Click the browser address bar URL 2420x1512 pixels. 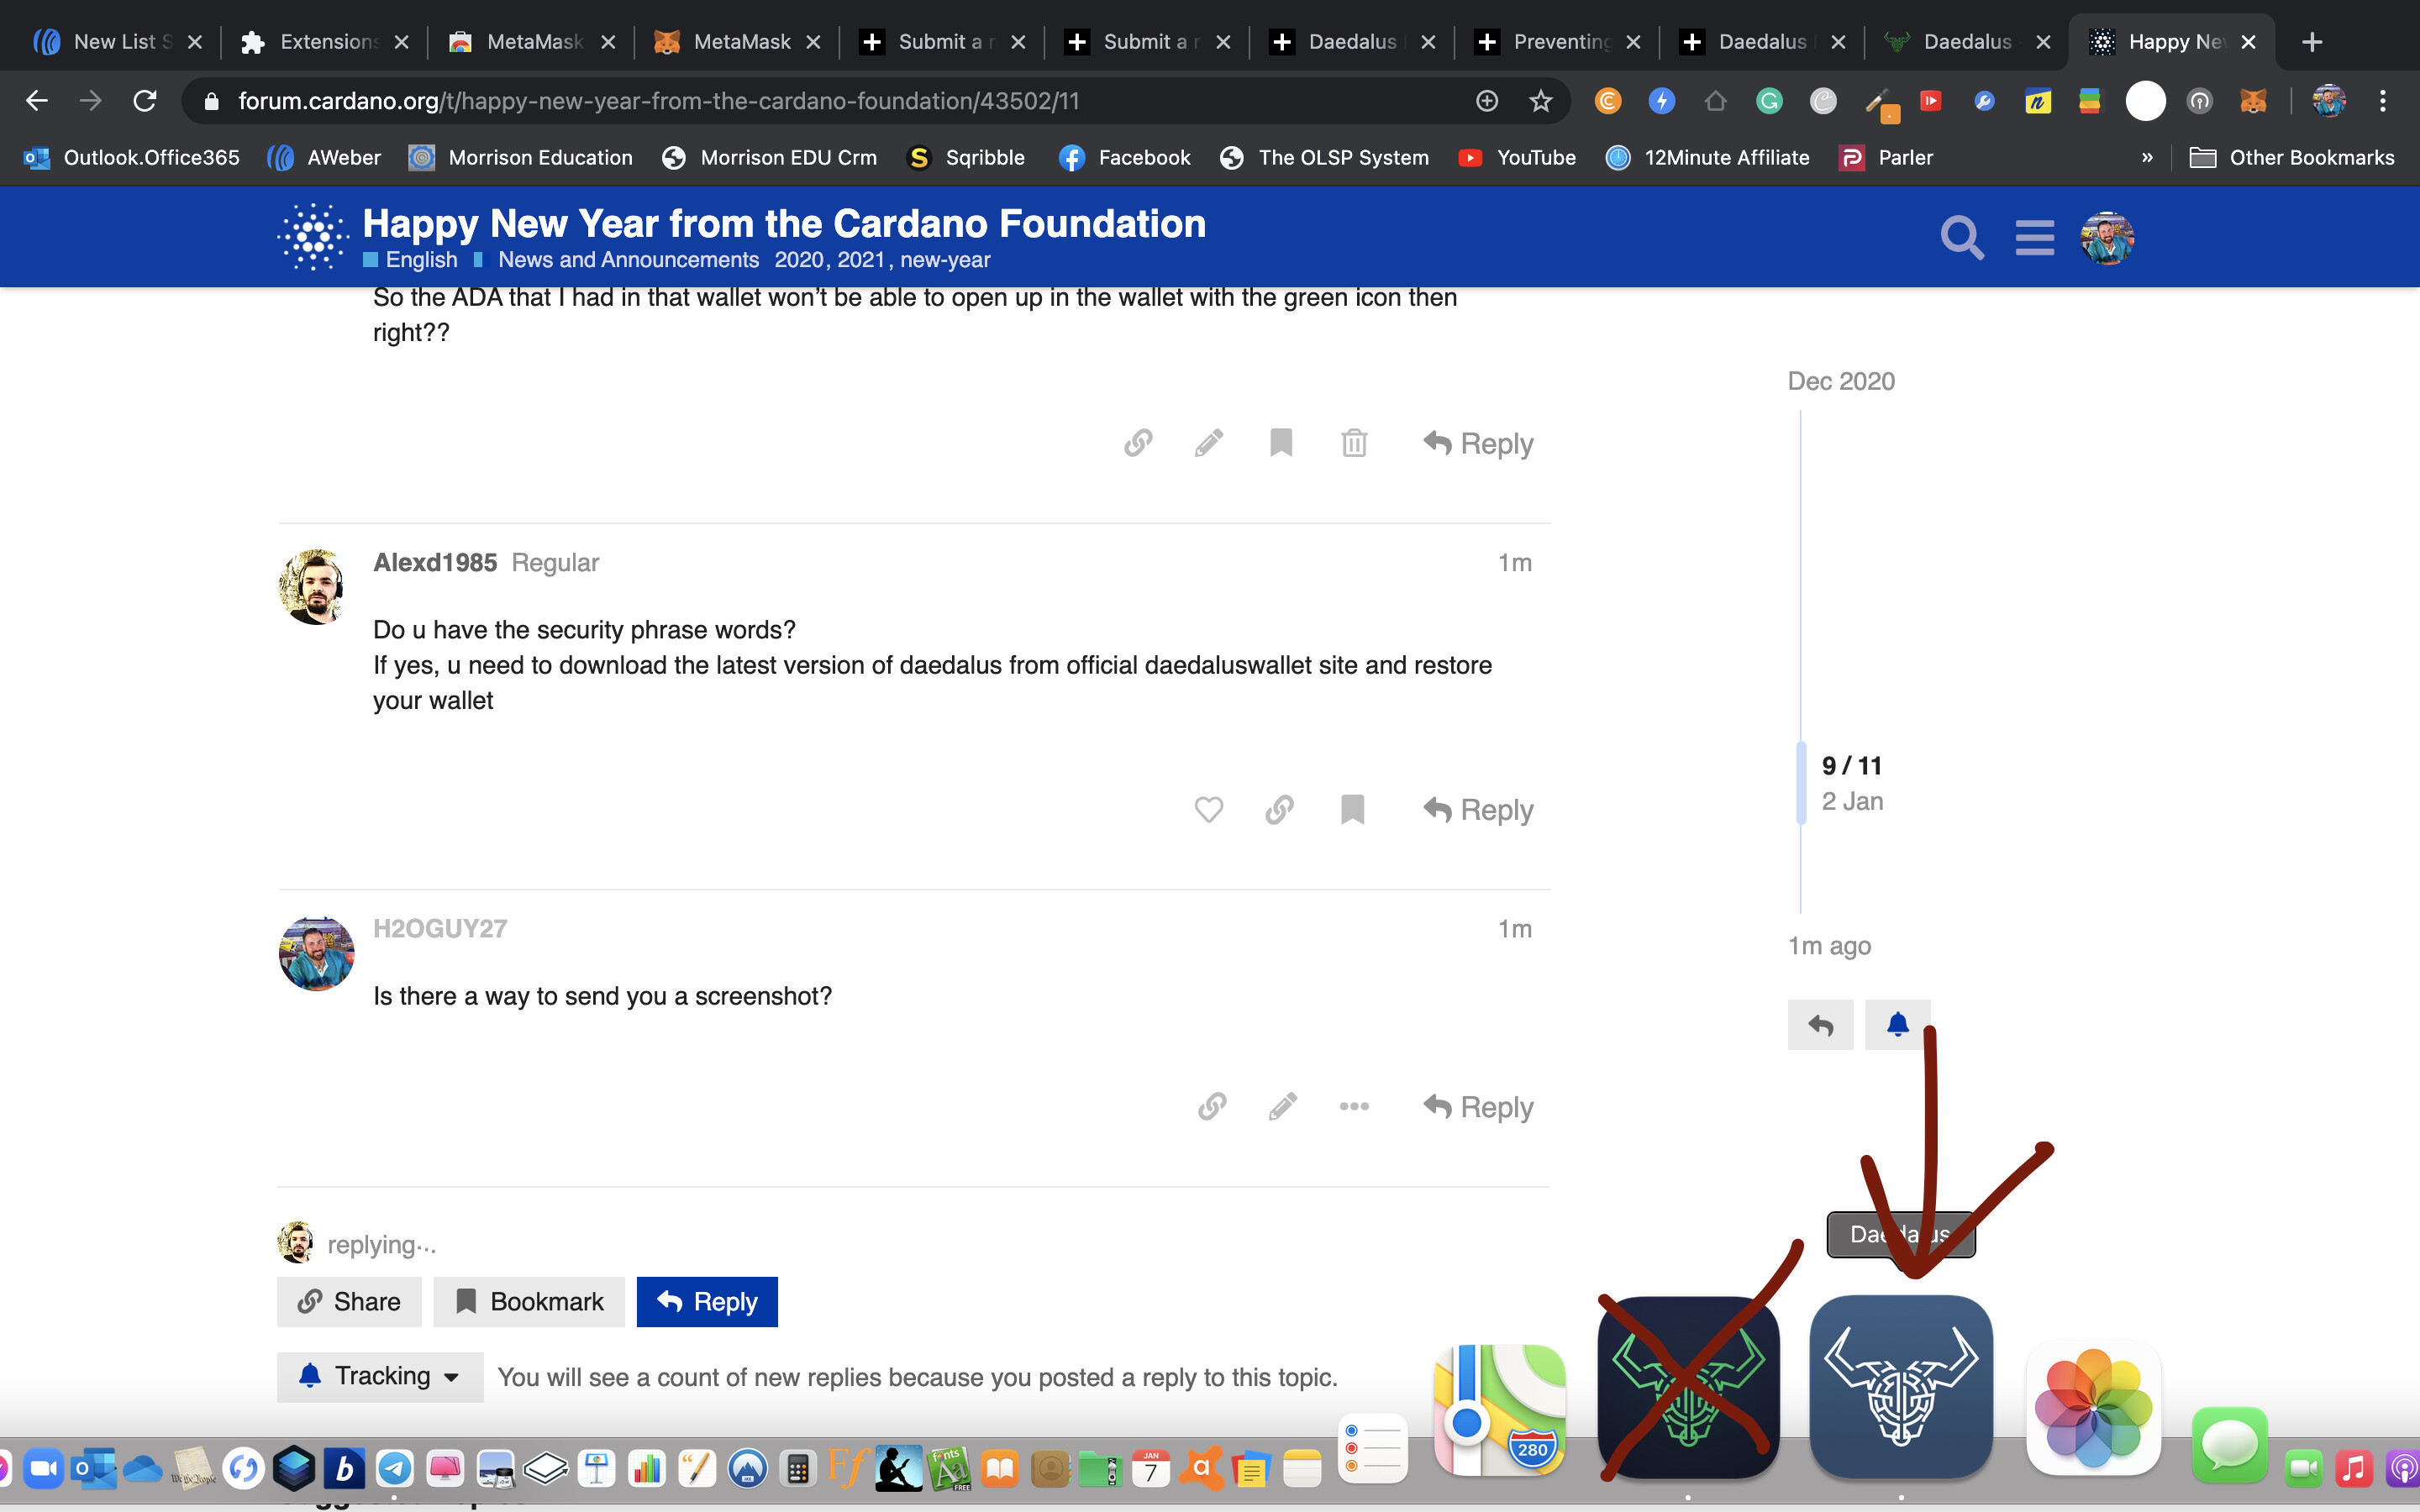click(x=658, y=101)
